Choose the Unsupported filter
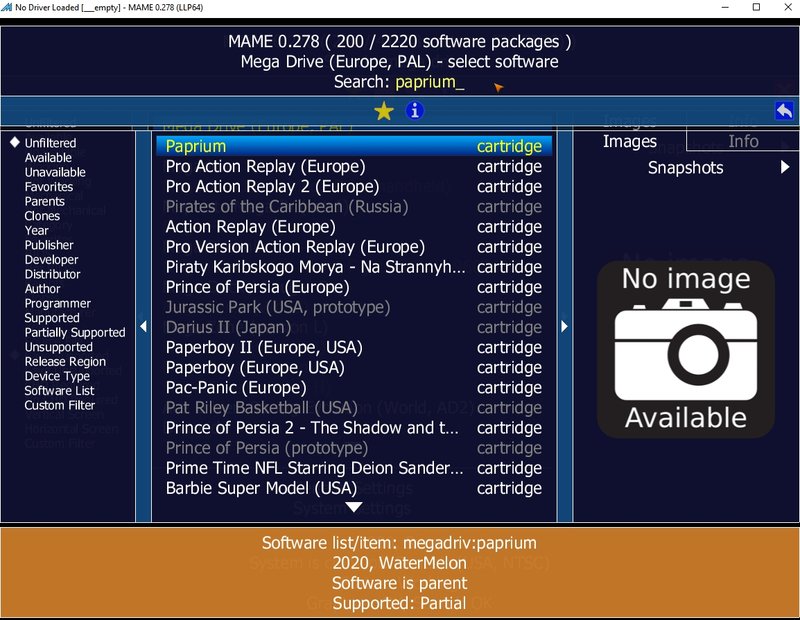Viewport: 800px width, 620px height. [x=59, y=347]
